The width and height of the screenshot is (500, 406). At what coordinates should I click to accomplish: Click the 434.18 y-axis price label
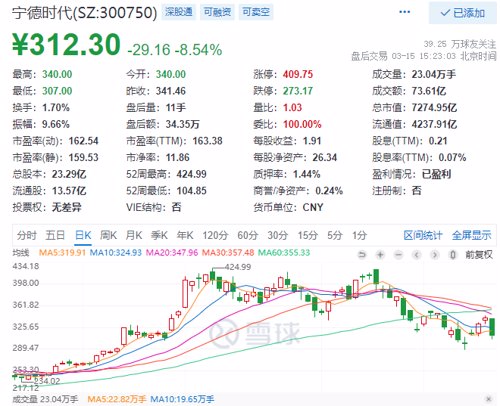click(26, 266)
